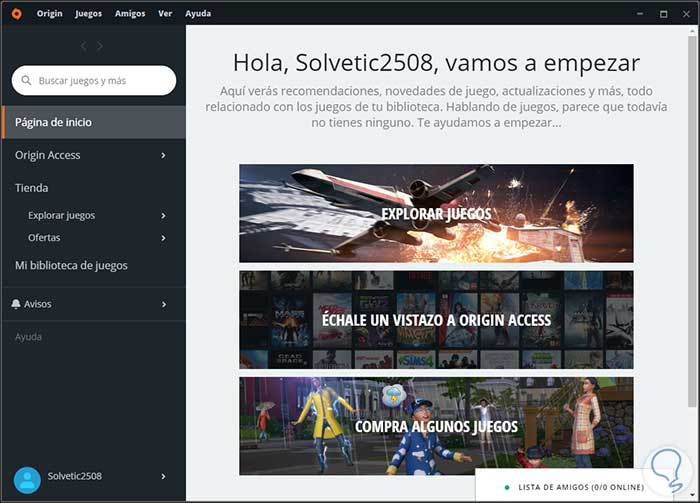Viewport: 700px width, 503px height.
Task: Click the Avisos bell icon
Action: coord(16,304)
